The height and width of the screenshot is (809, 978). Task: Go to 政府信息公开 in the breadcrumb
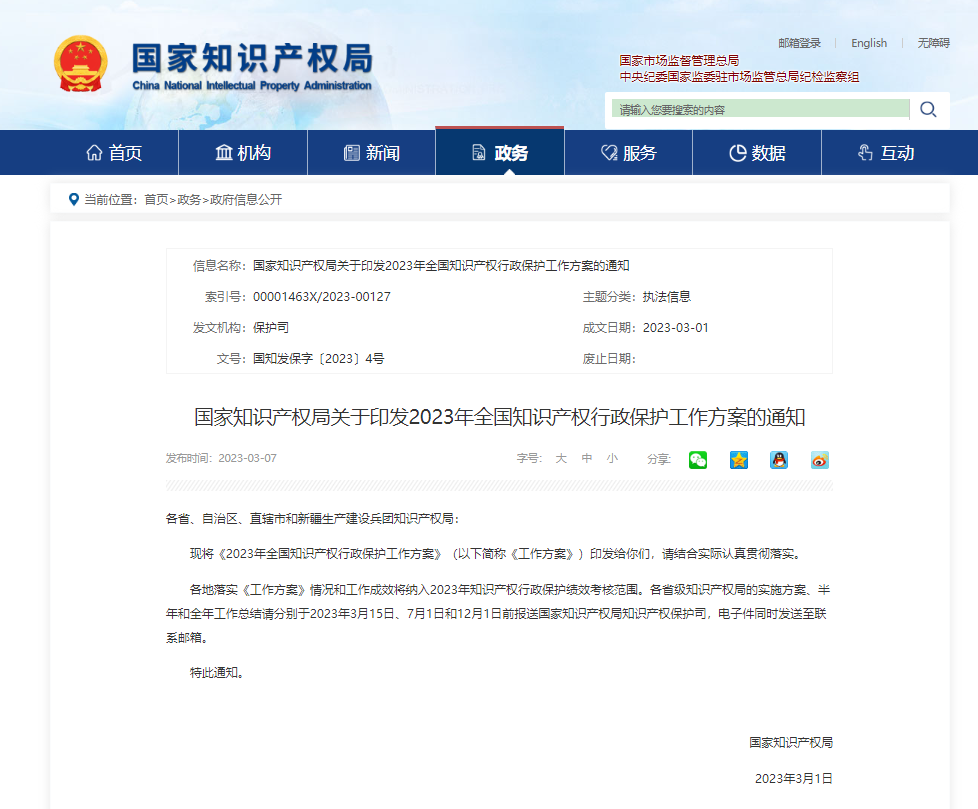pos(246,200)
